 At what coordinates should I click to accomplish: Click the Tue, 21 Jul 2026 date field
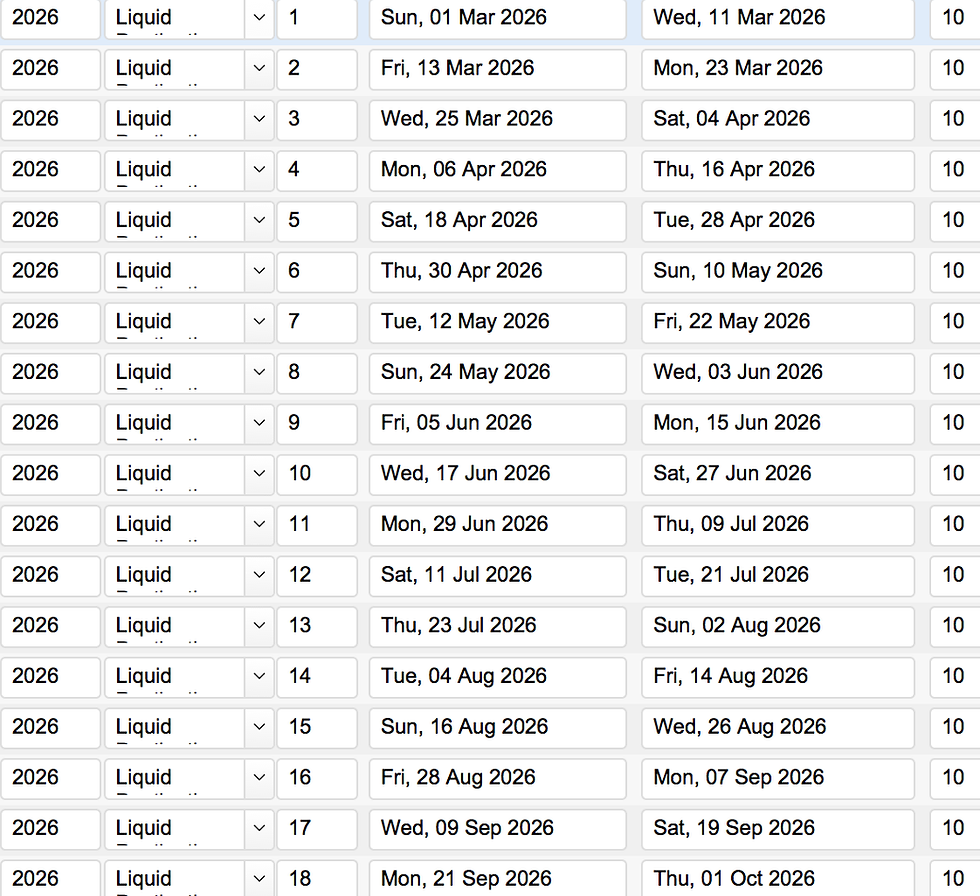tap(777, 575)
